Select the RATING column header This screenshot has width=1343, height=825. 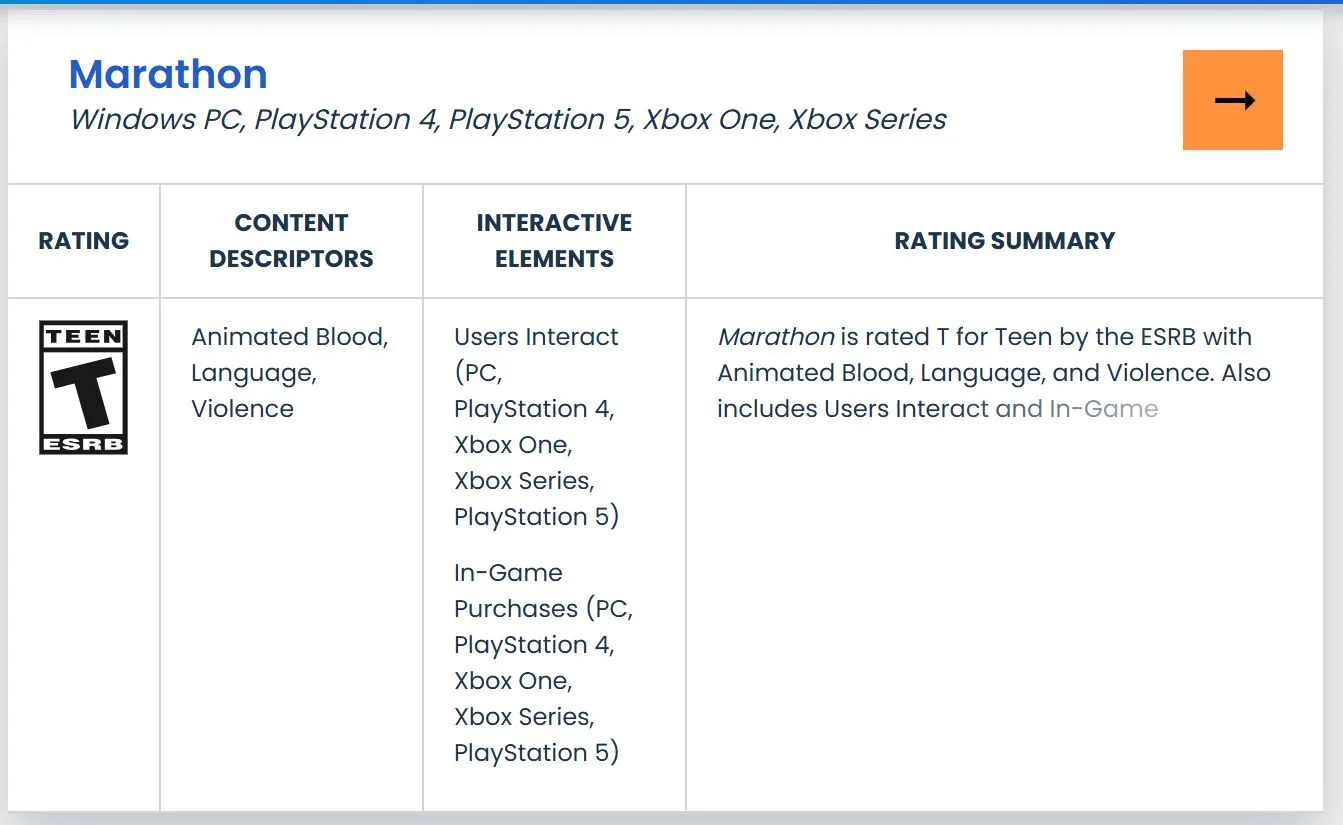point(83,241)
